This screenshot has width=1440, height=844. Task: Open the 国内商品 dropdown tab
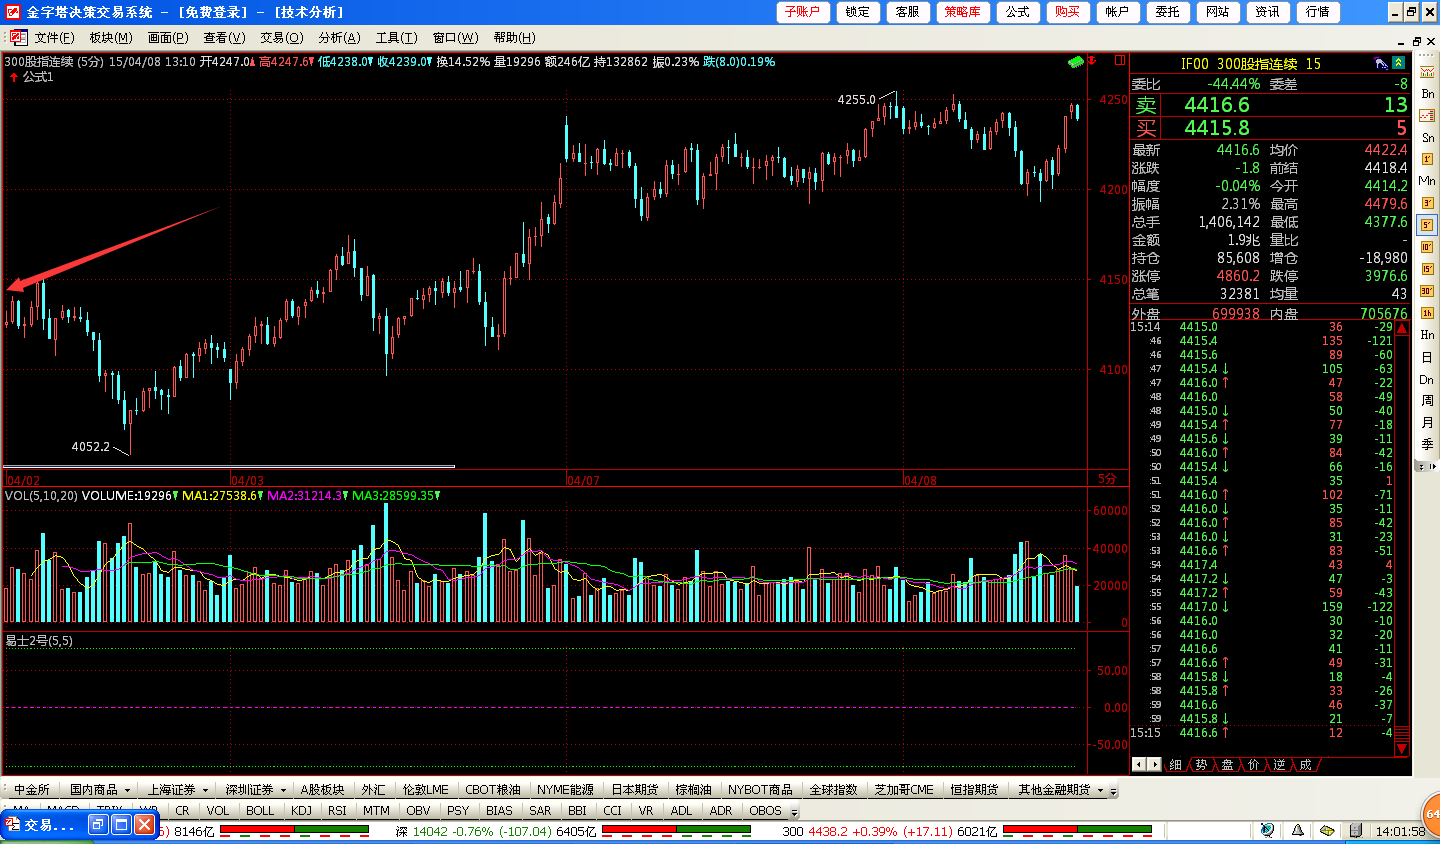click(99, 790)
